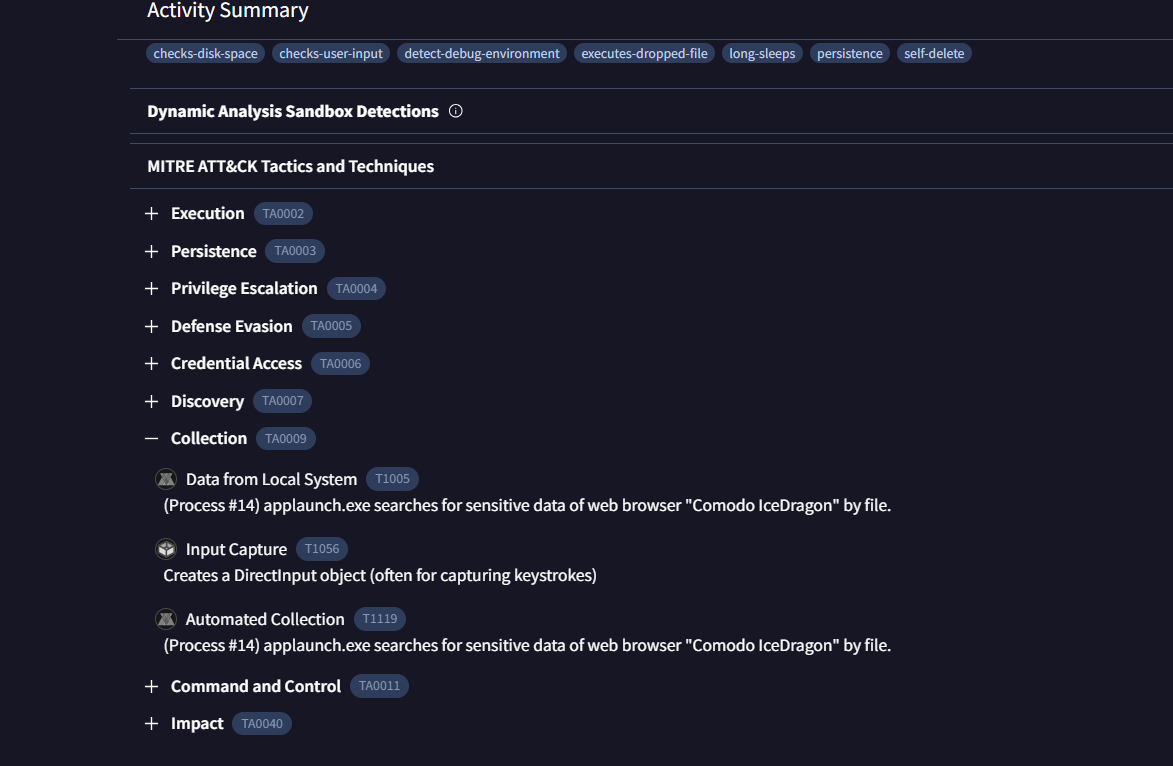Click the self-delete behavior tag
1173x766 pixels.
(934, 54)
